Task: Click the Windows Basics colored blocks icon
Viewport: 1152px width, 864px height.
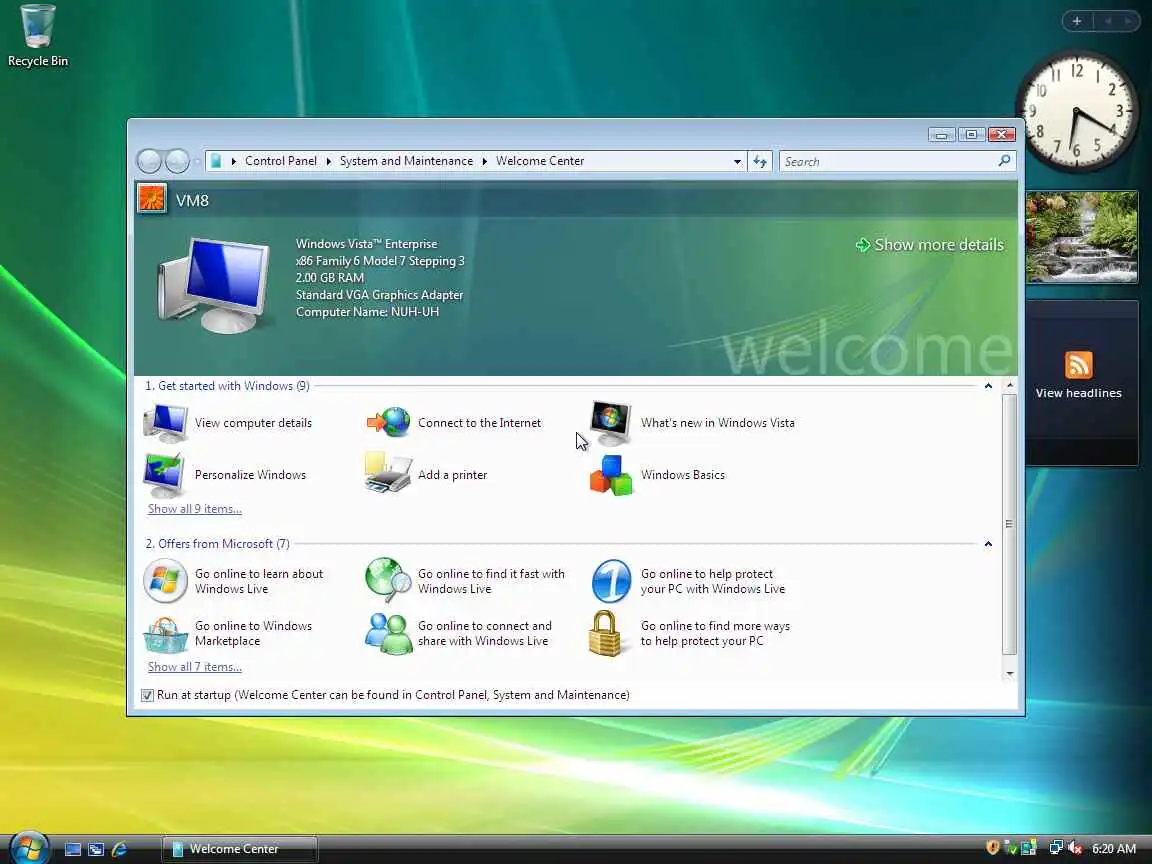Action: click(611, 475)
